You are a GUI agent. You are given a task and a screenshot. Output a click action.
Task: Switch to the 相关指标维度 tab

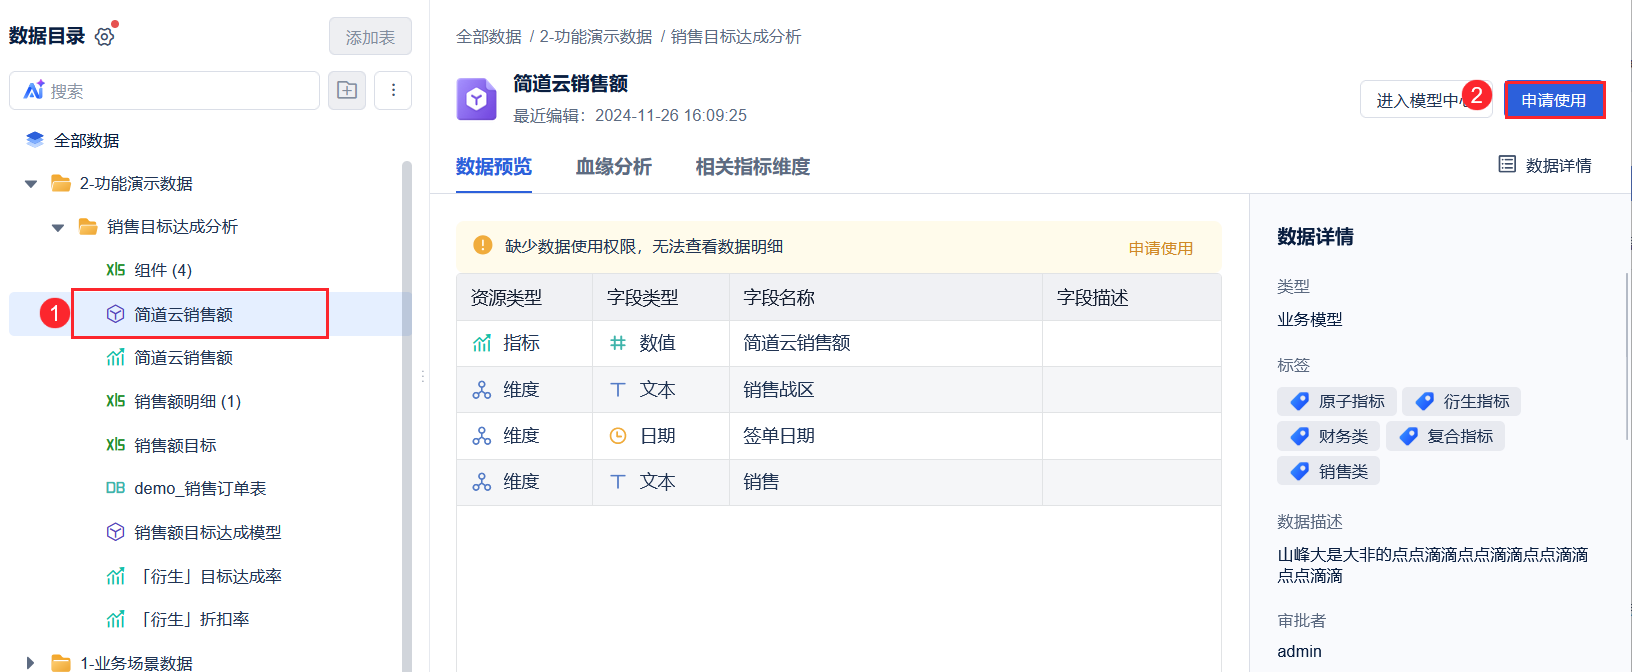point(752,167)
